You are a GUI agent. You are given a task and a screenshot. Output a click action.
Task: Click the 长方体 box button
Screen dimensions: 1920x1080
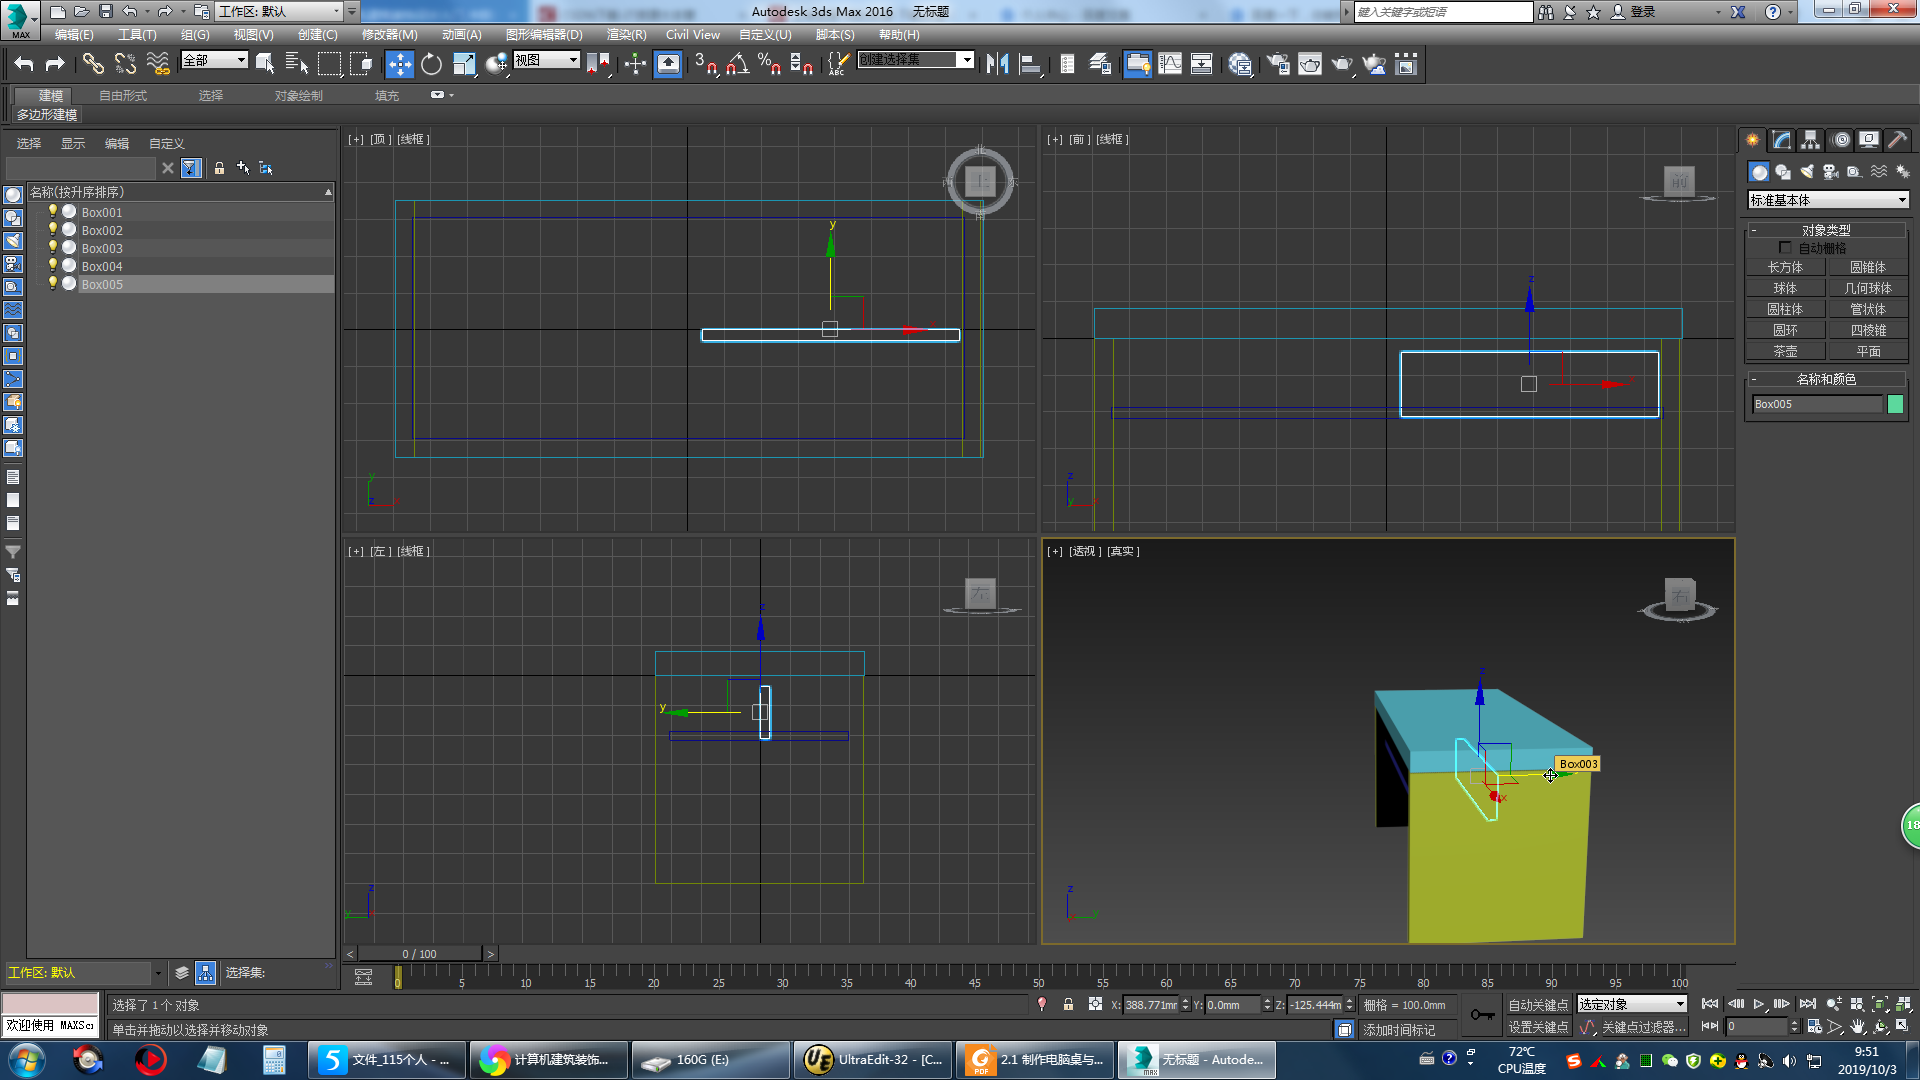pyautogui.click(x=1785, y=267)
